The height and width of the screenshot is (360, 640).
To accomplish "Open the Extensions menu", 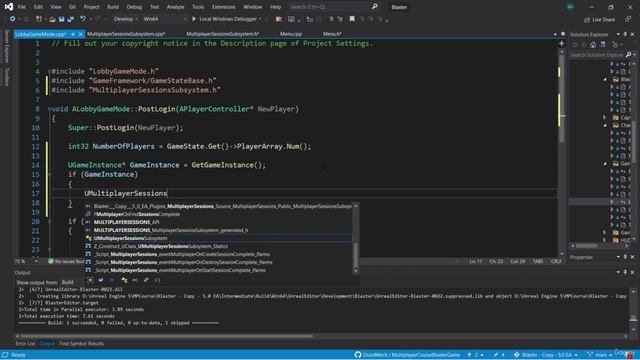I will pos(224,7).
